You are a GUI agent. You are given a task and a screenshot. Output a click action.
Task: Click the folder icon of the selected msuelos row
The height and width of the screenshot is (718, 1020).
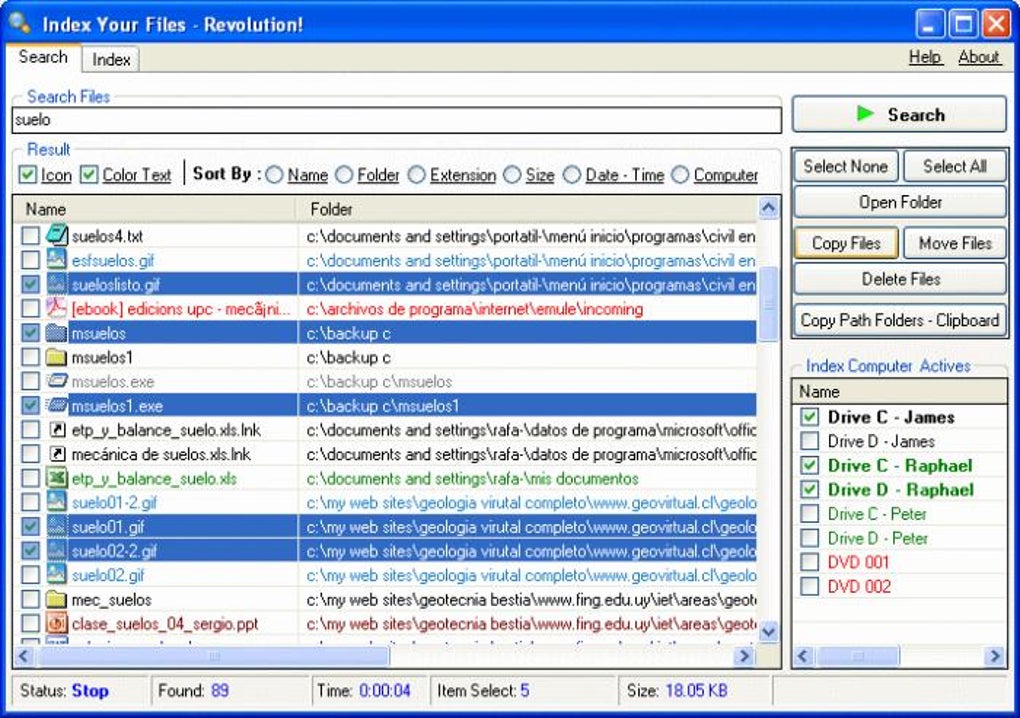coord(57,332)
